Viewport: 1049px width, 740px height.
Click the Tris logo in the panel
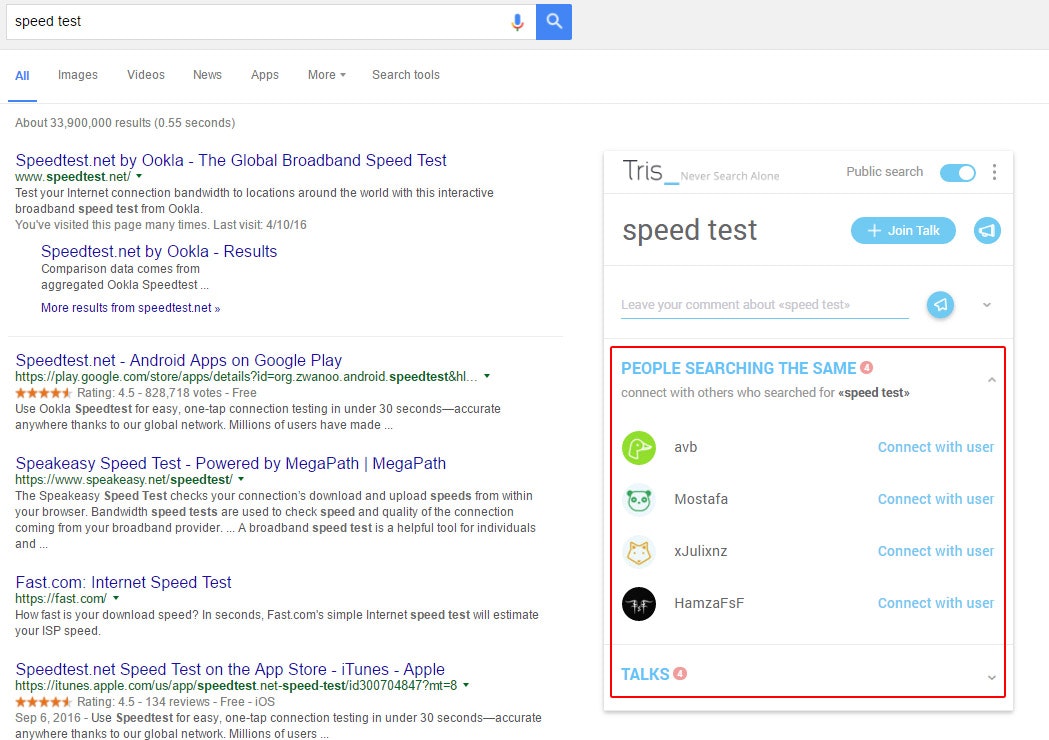(x=649, y=171)
